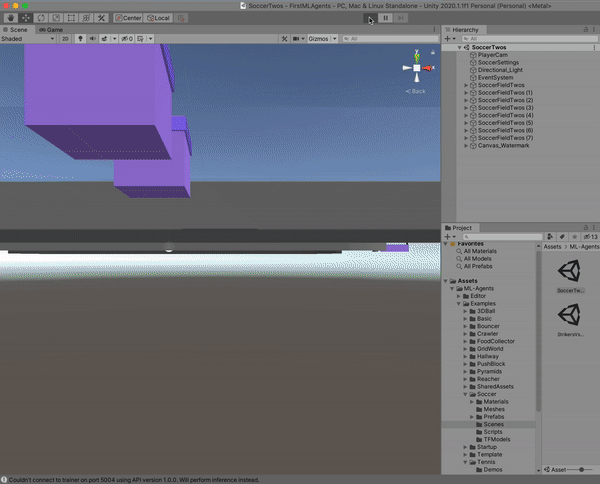
Task: Switch to the Game tab
Action: [51, 29]
